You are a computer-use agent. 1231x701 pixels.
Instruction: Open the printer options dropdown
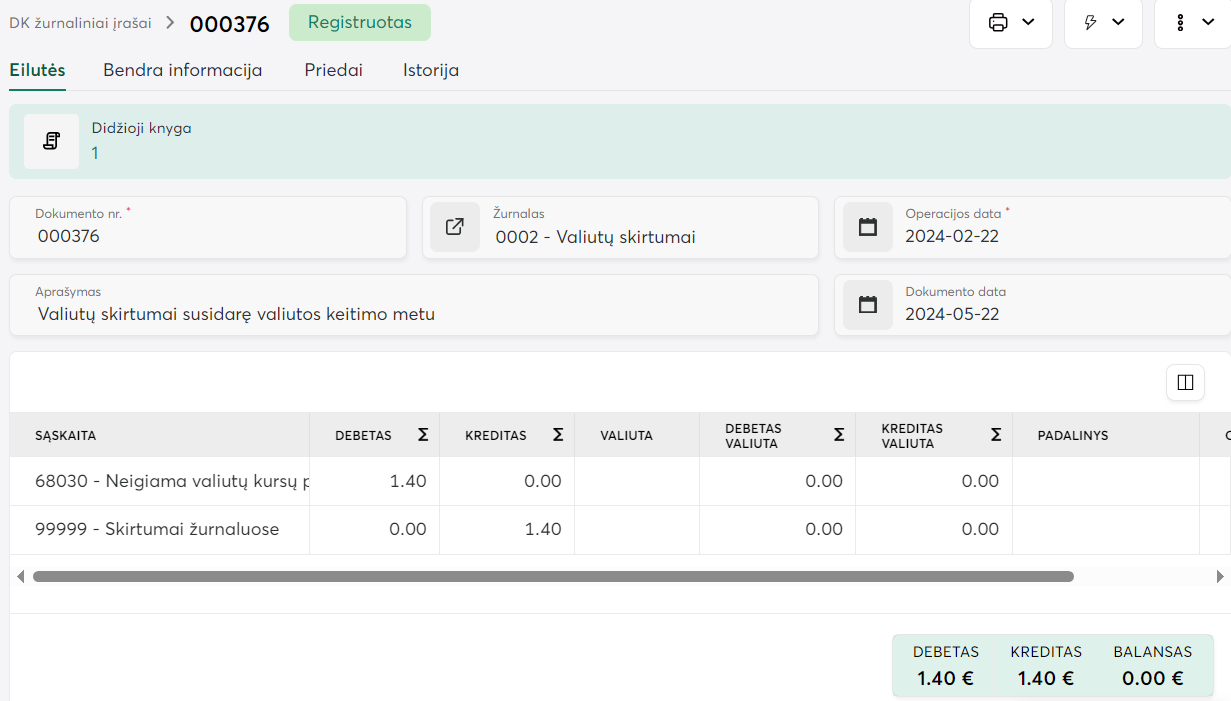[1010, 22]
